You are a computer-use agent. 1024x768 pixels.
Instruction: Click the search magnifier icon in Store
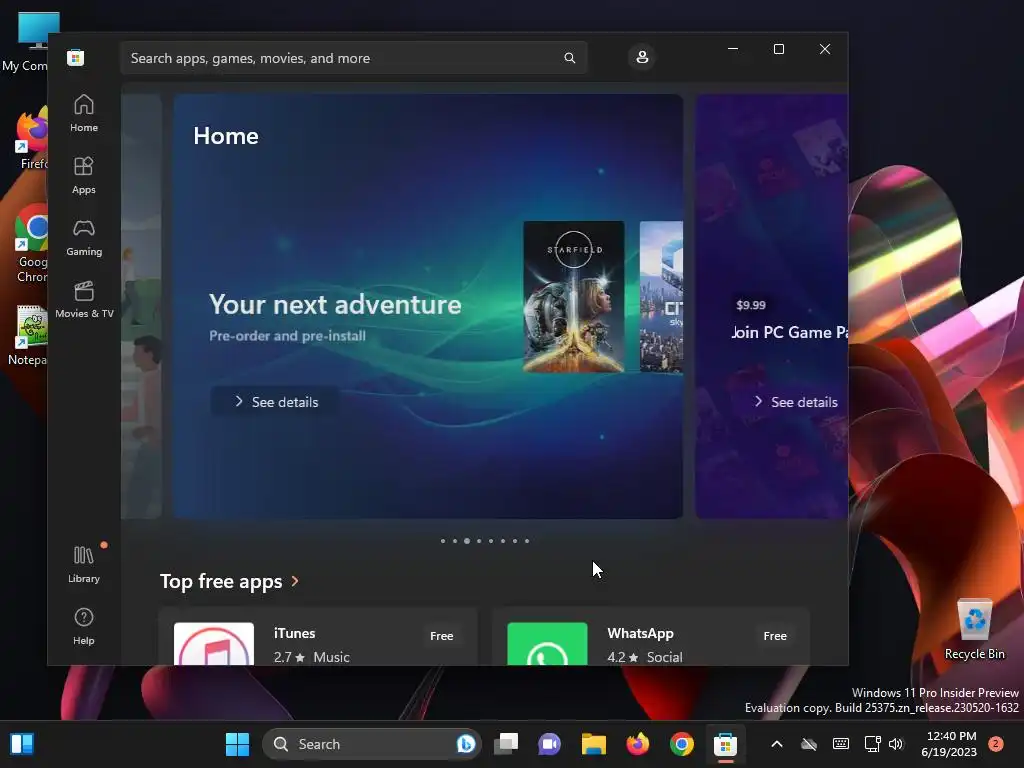coord(569,58)
